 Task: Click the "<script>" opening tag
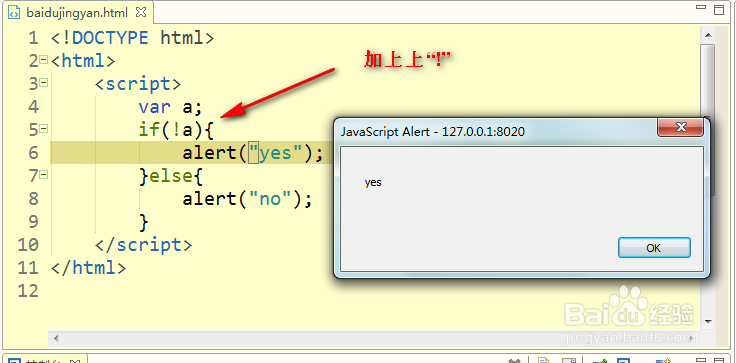pos(138,84)
